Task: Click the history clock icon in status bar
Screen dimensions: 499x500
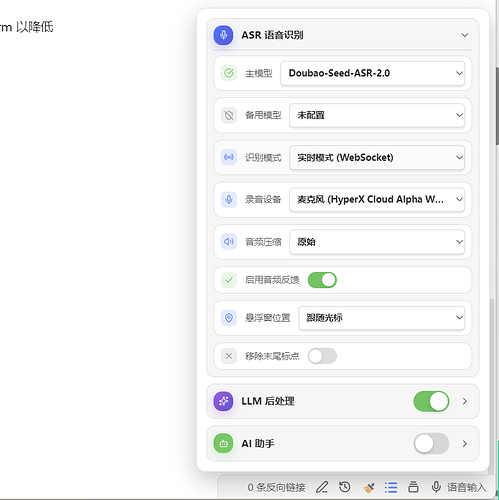Action: click(345, 487)
